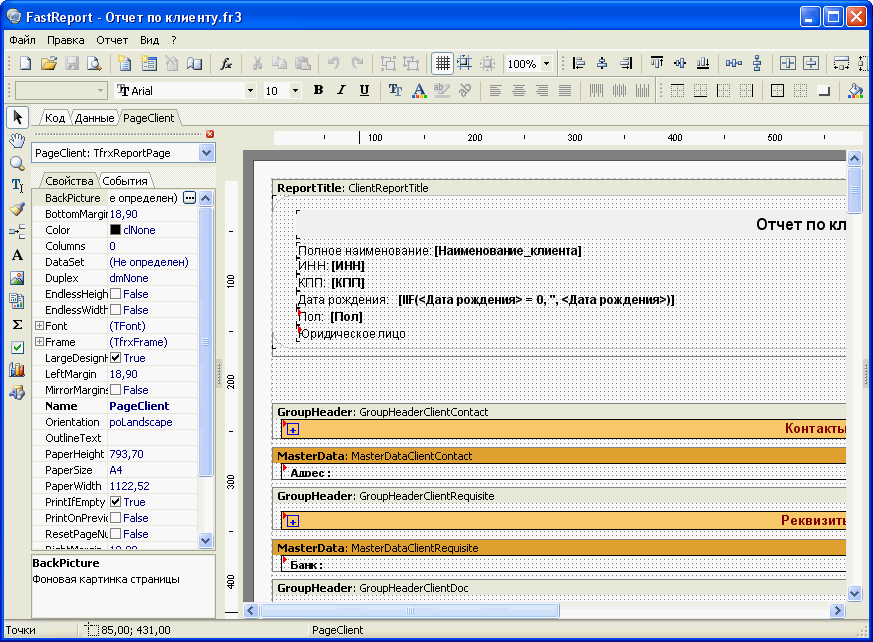Click the black Color property swatch
The image size is (873, 642).
click(x=115, y=229)
